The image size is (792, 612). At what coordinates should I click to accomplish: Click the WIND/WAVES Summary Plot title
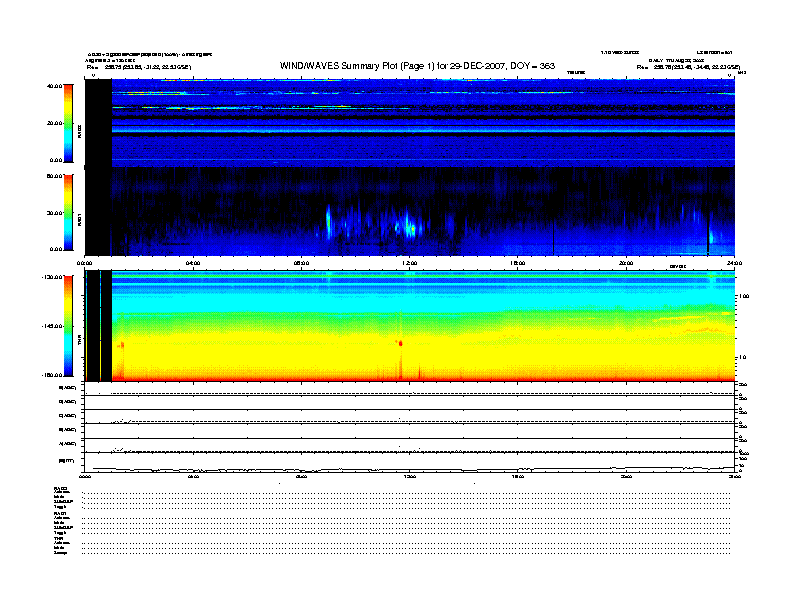[417, 66]
